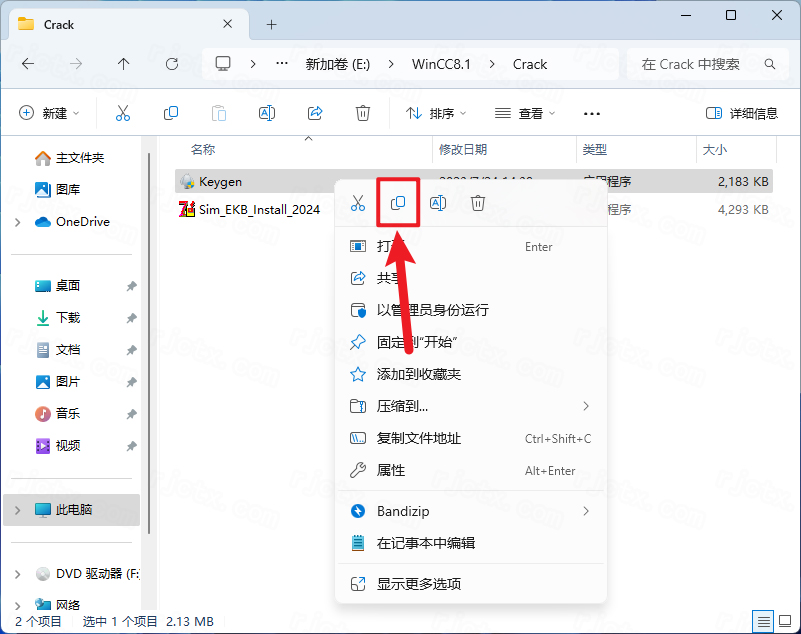Open the 查看 view dropdown

tap(525, 113)
